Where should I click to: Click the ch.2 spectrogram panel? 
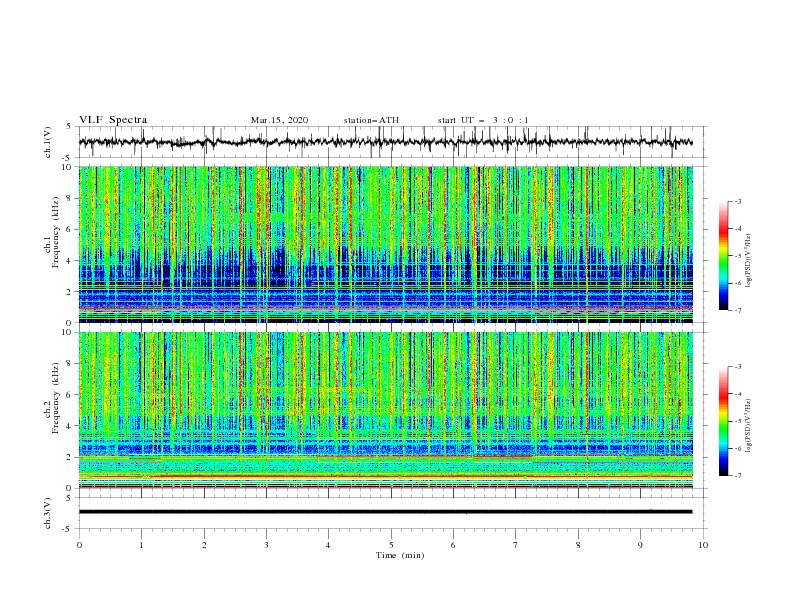385,410
